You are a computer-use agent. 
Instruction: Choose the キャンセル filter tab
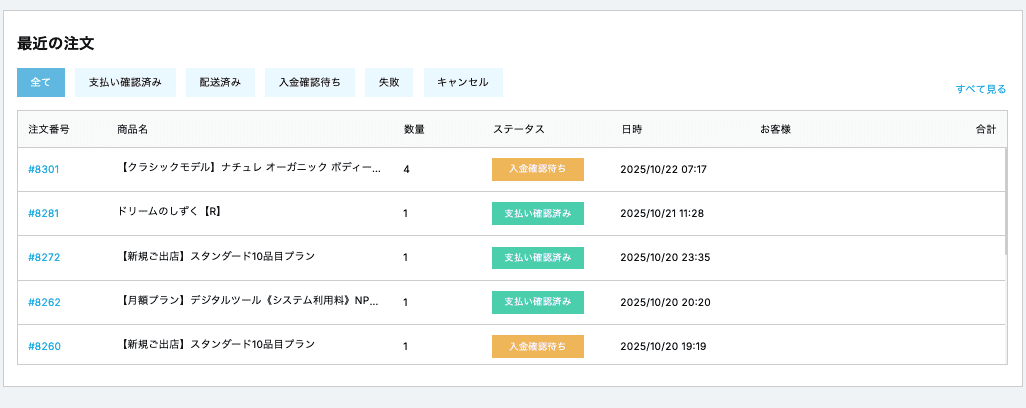click(463, 82)
